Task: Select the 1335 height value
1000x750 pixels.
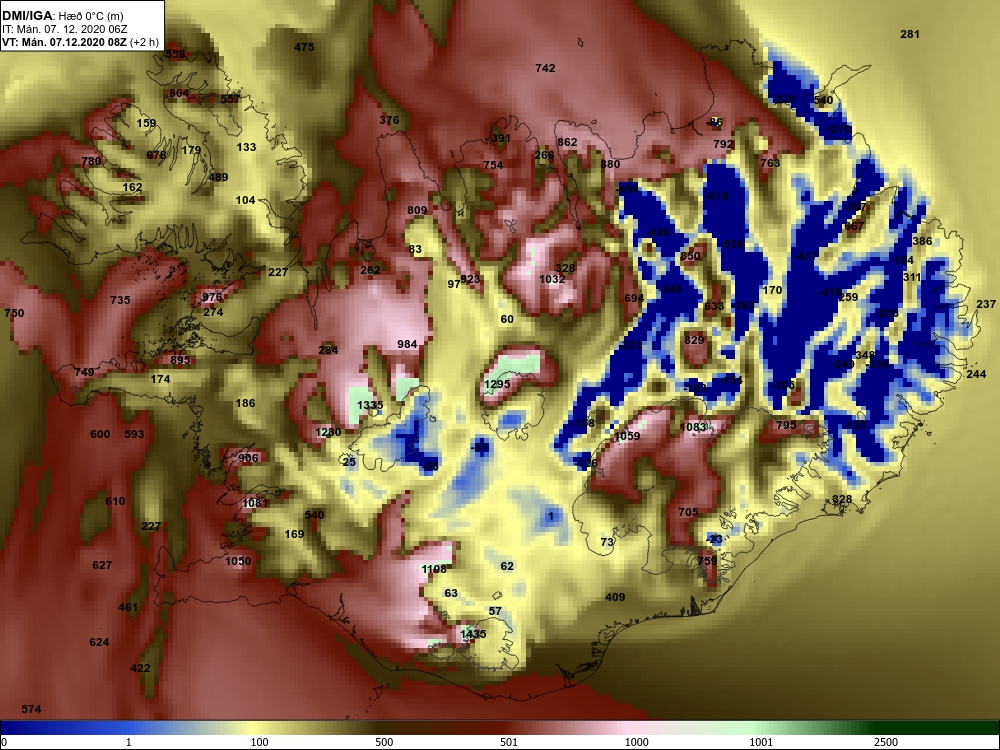Action: 370,405
